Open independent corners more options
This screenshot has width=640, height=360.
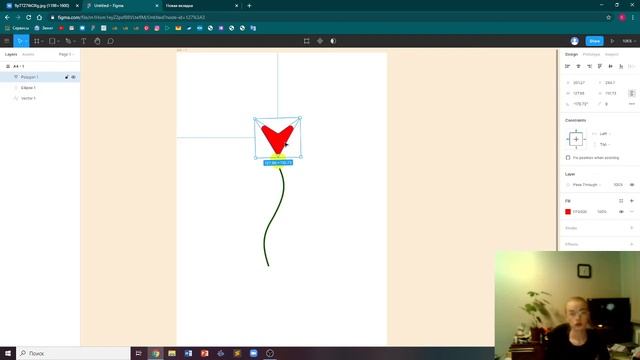coord(632,104)
